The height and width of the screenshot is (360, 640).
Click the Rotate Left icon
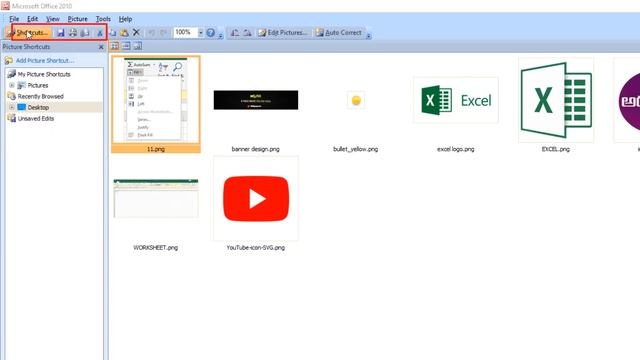pyautogui.click(x=235, y=33)
